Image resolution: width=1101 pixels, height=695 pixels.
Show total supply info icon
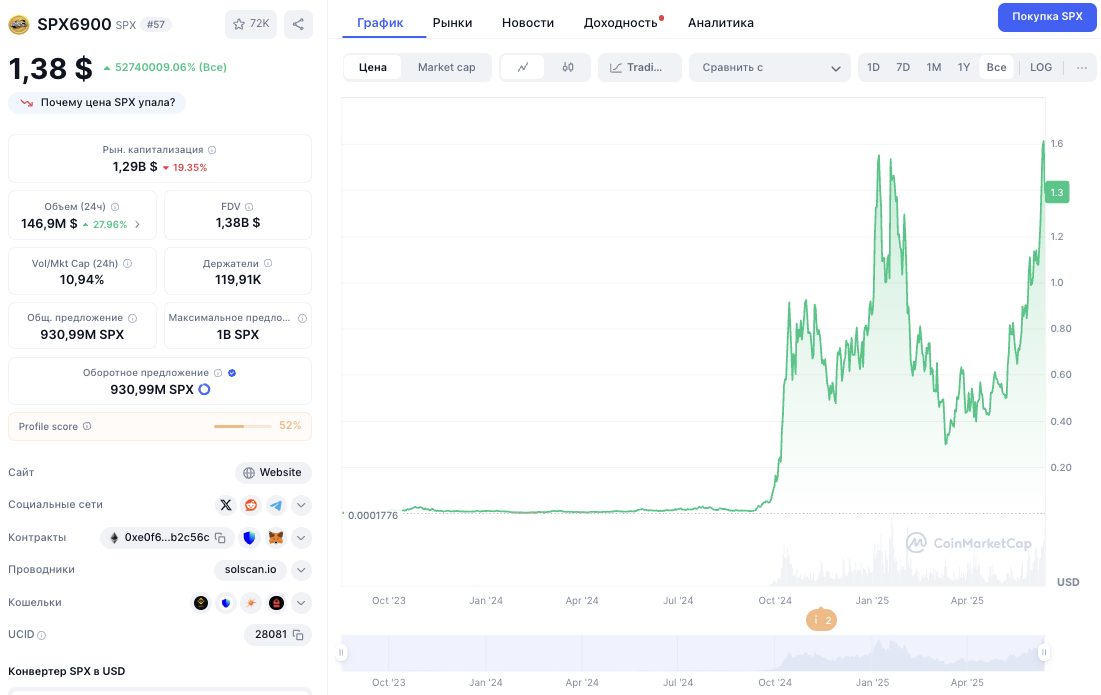pyautogui.click(x=133, y=318)
